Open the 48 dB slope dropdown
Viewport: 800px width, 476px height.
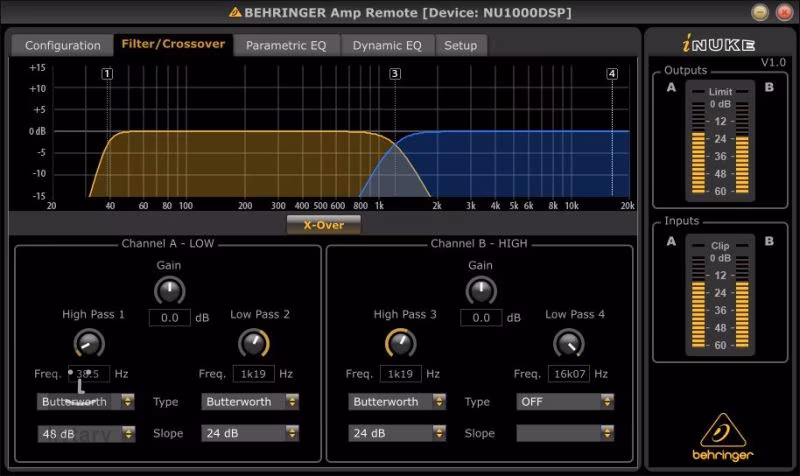coord(86,434)
